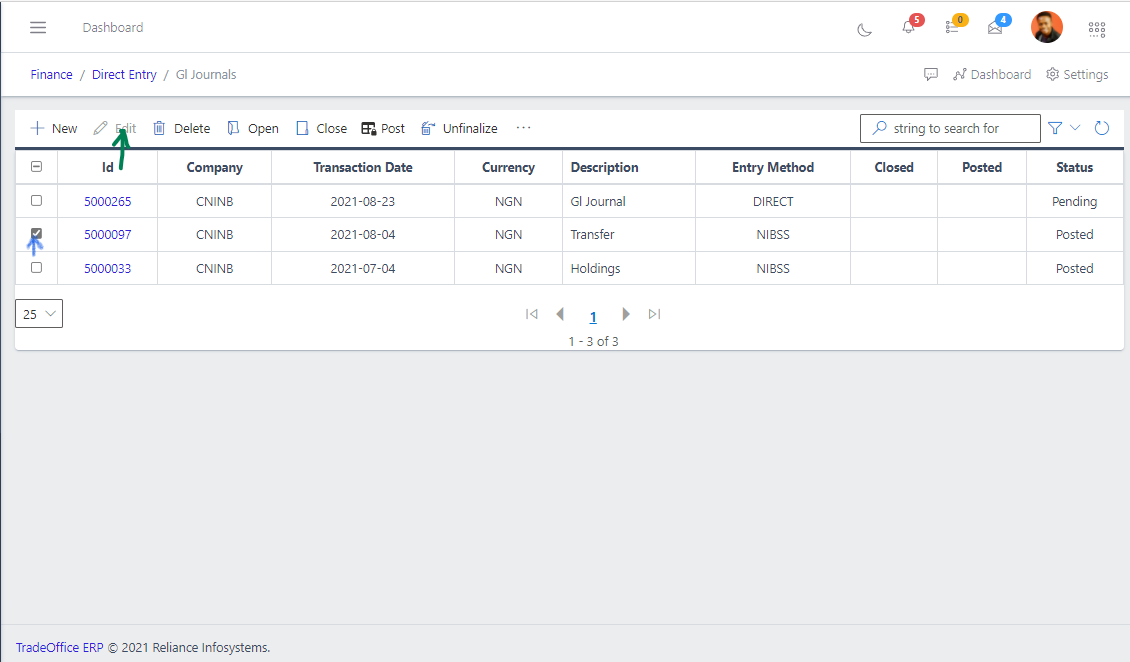Viewport: 1130px width, 662px height.
Task: Sort by Company column header
Action: 215,167
